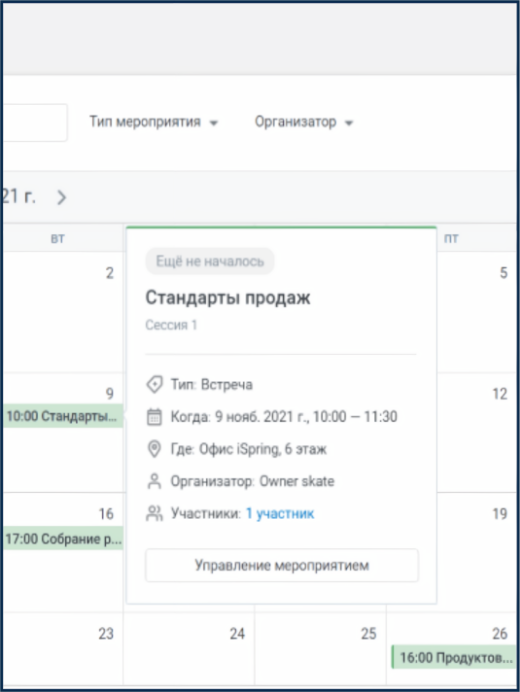Image resolution: width=520 pixels, height=692 pixels.
Task: Click the tag icon next to Тип: Встреча
Action: 154,384
